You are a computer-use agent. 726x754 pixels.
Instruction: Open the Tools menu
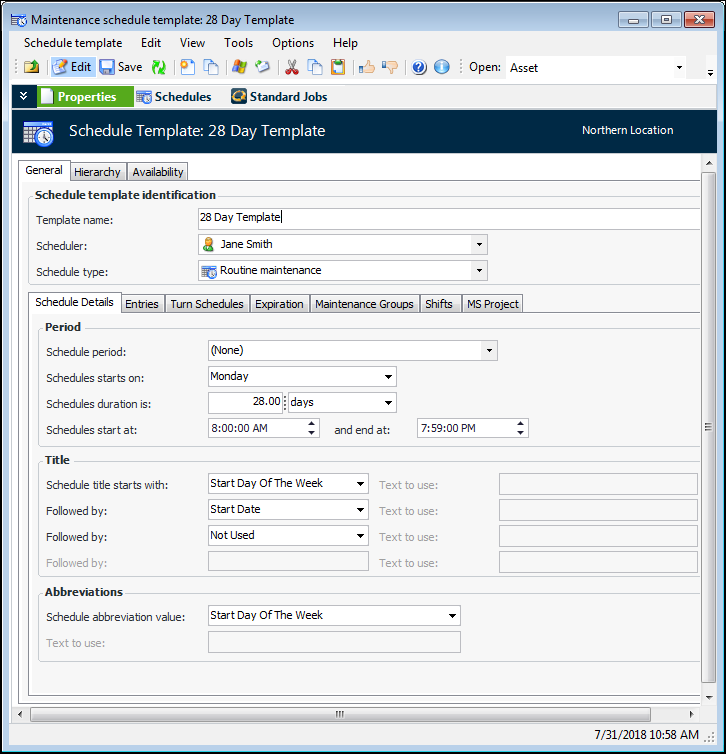coord(238,43)
